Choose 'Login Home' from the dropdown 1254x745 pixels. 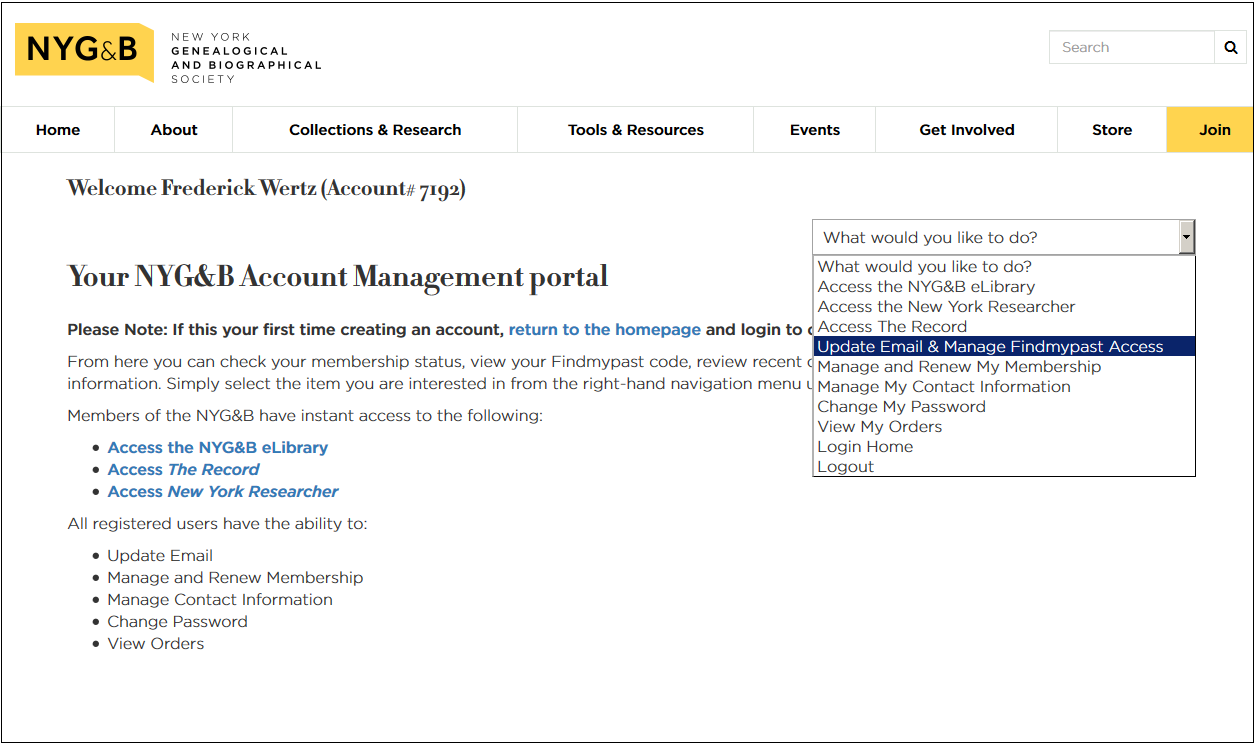865,447
